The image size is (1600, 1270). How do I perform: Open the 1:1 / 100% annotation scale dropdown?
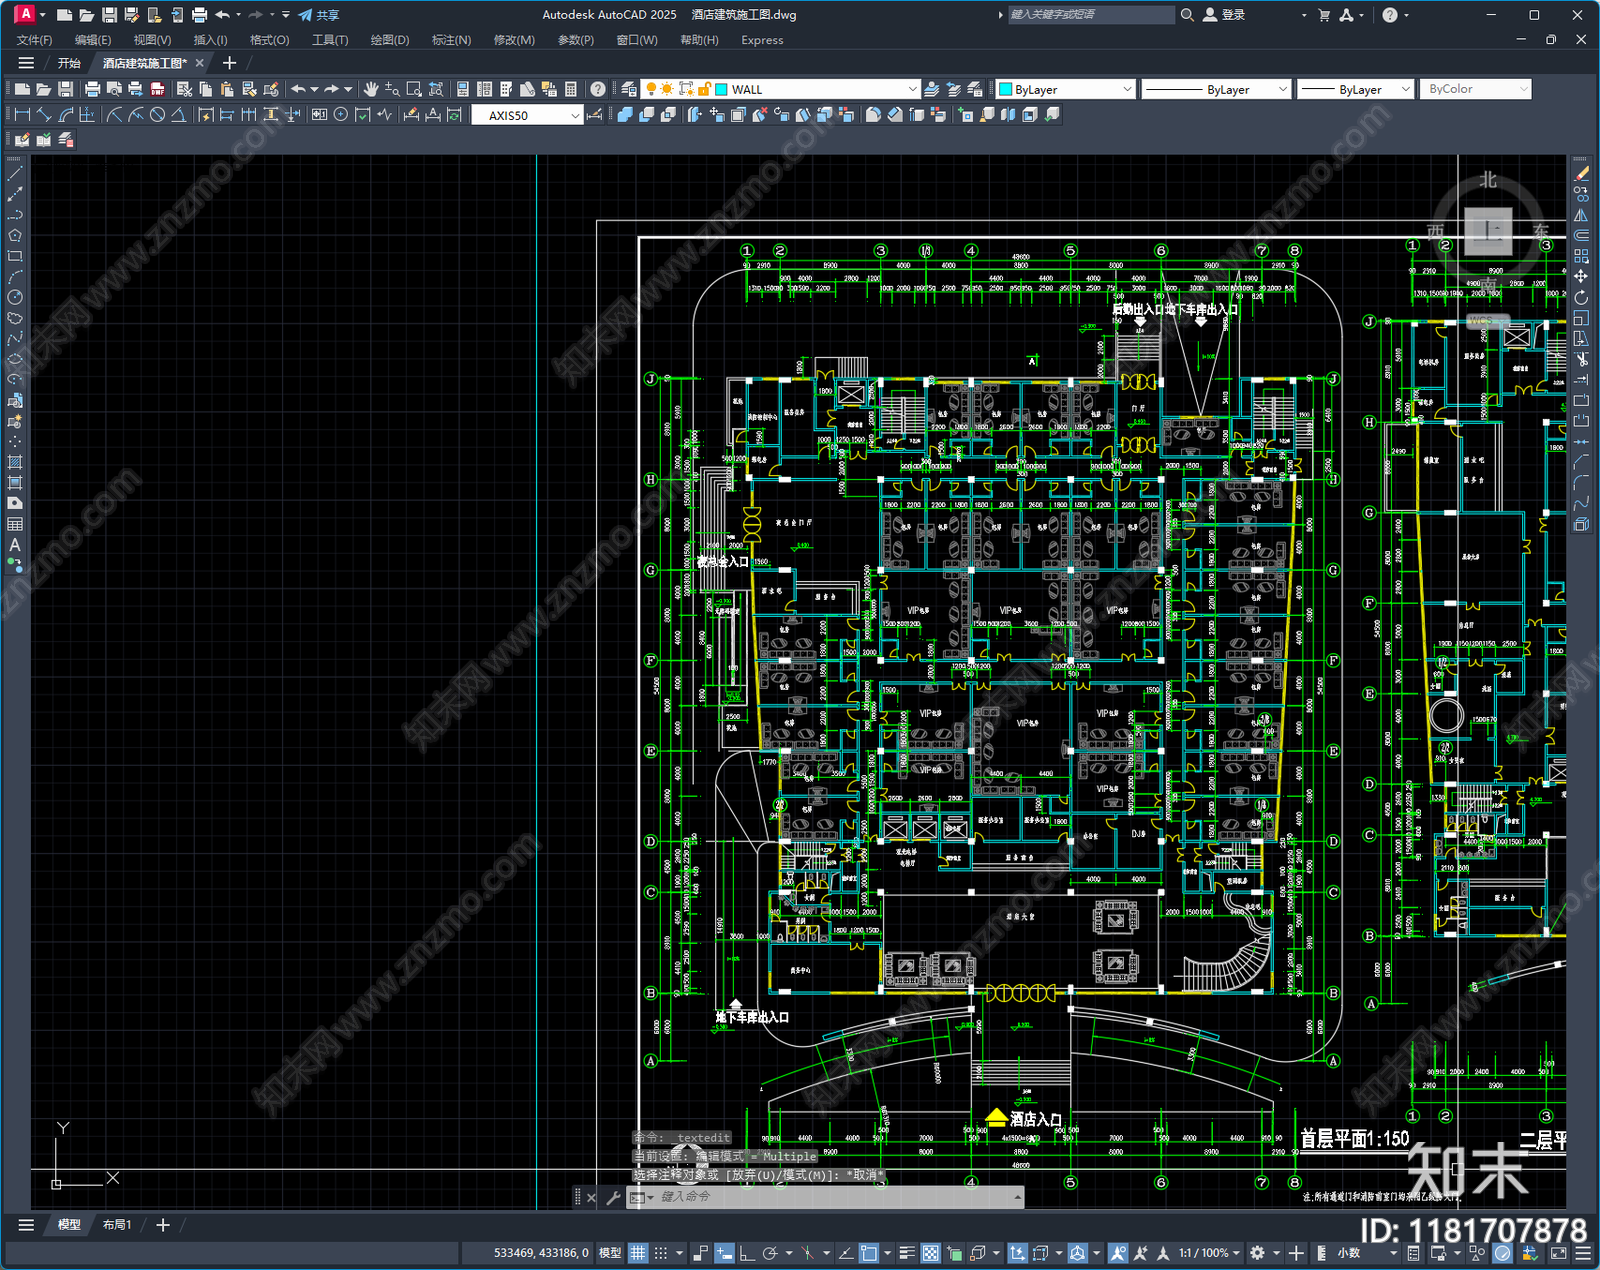pos(1209,1253)
